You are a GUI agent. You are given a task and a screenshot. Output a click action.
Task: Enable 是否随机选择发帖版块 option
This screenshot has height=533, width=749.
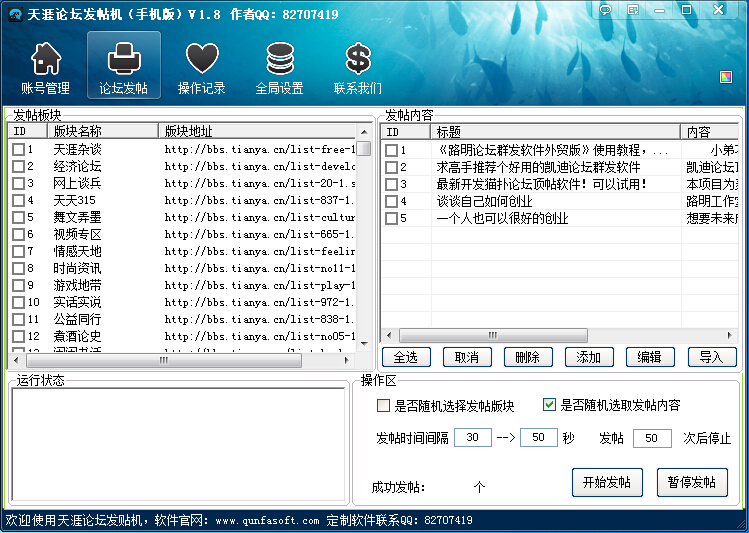(384, 406)
